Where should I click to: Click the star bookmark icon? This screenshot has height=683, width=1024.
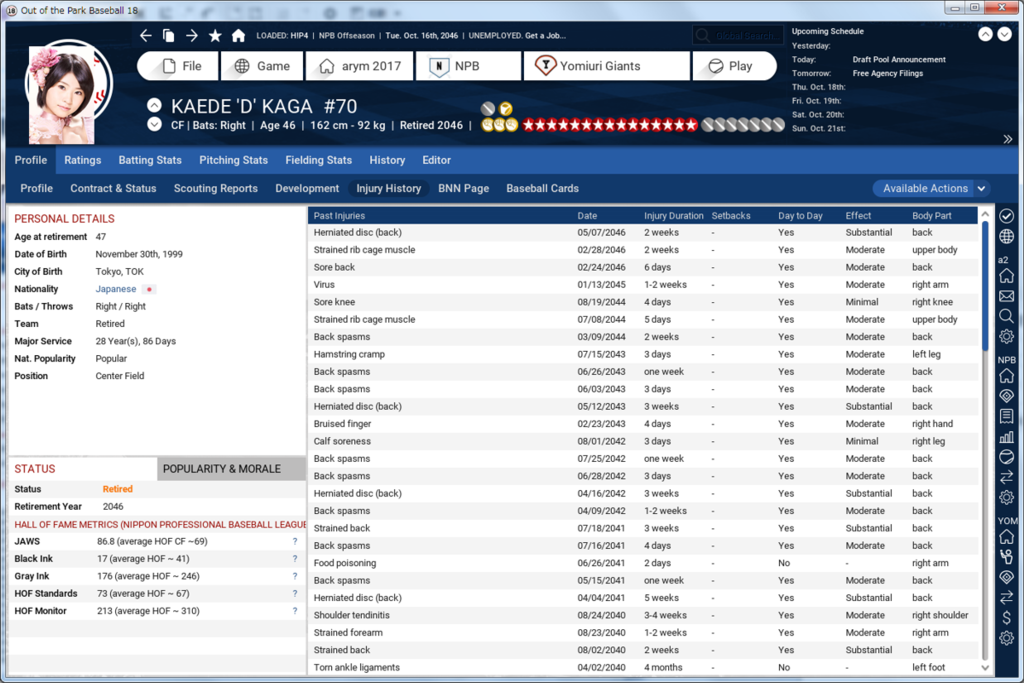[x=215, y=35]
